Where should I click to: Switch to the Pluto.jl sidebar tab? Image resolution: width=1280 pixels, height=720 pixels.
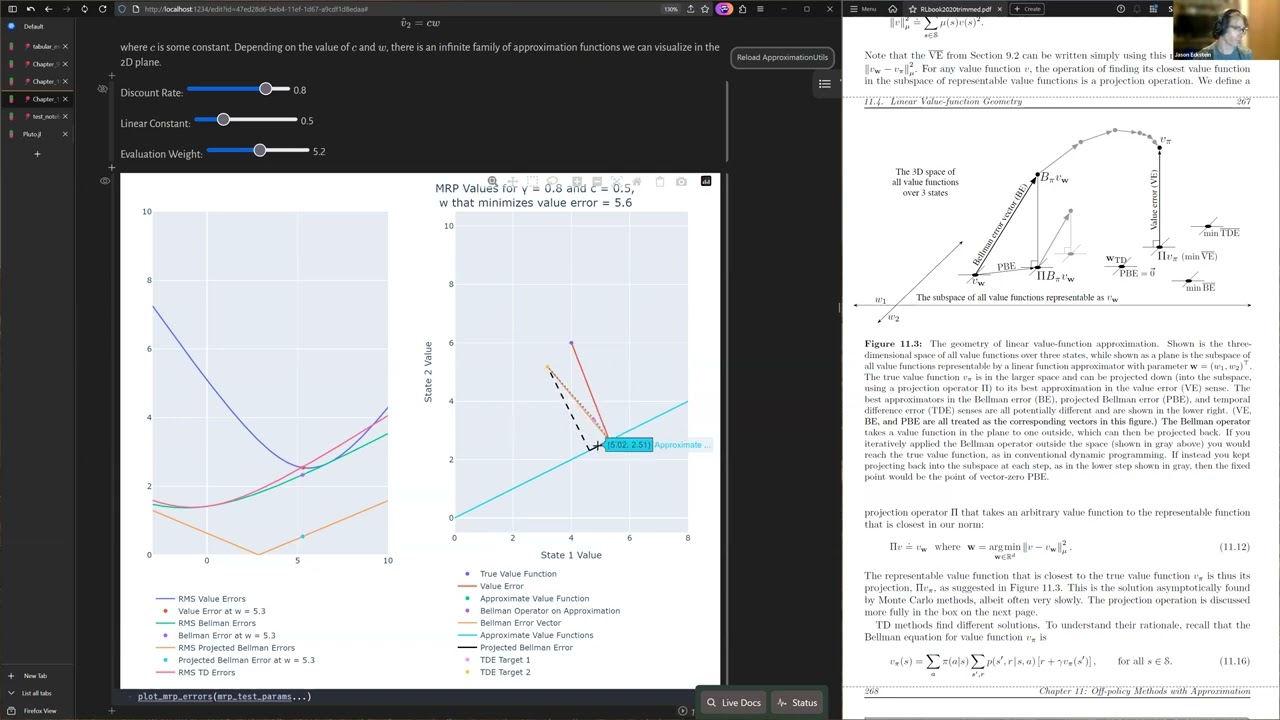tap(37, 134)
